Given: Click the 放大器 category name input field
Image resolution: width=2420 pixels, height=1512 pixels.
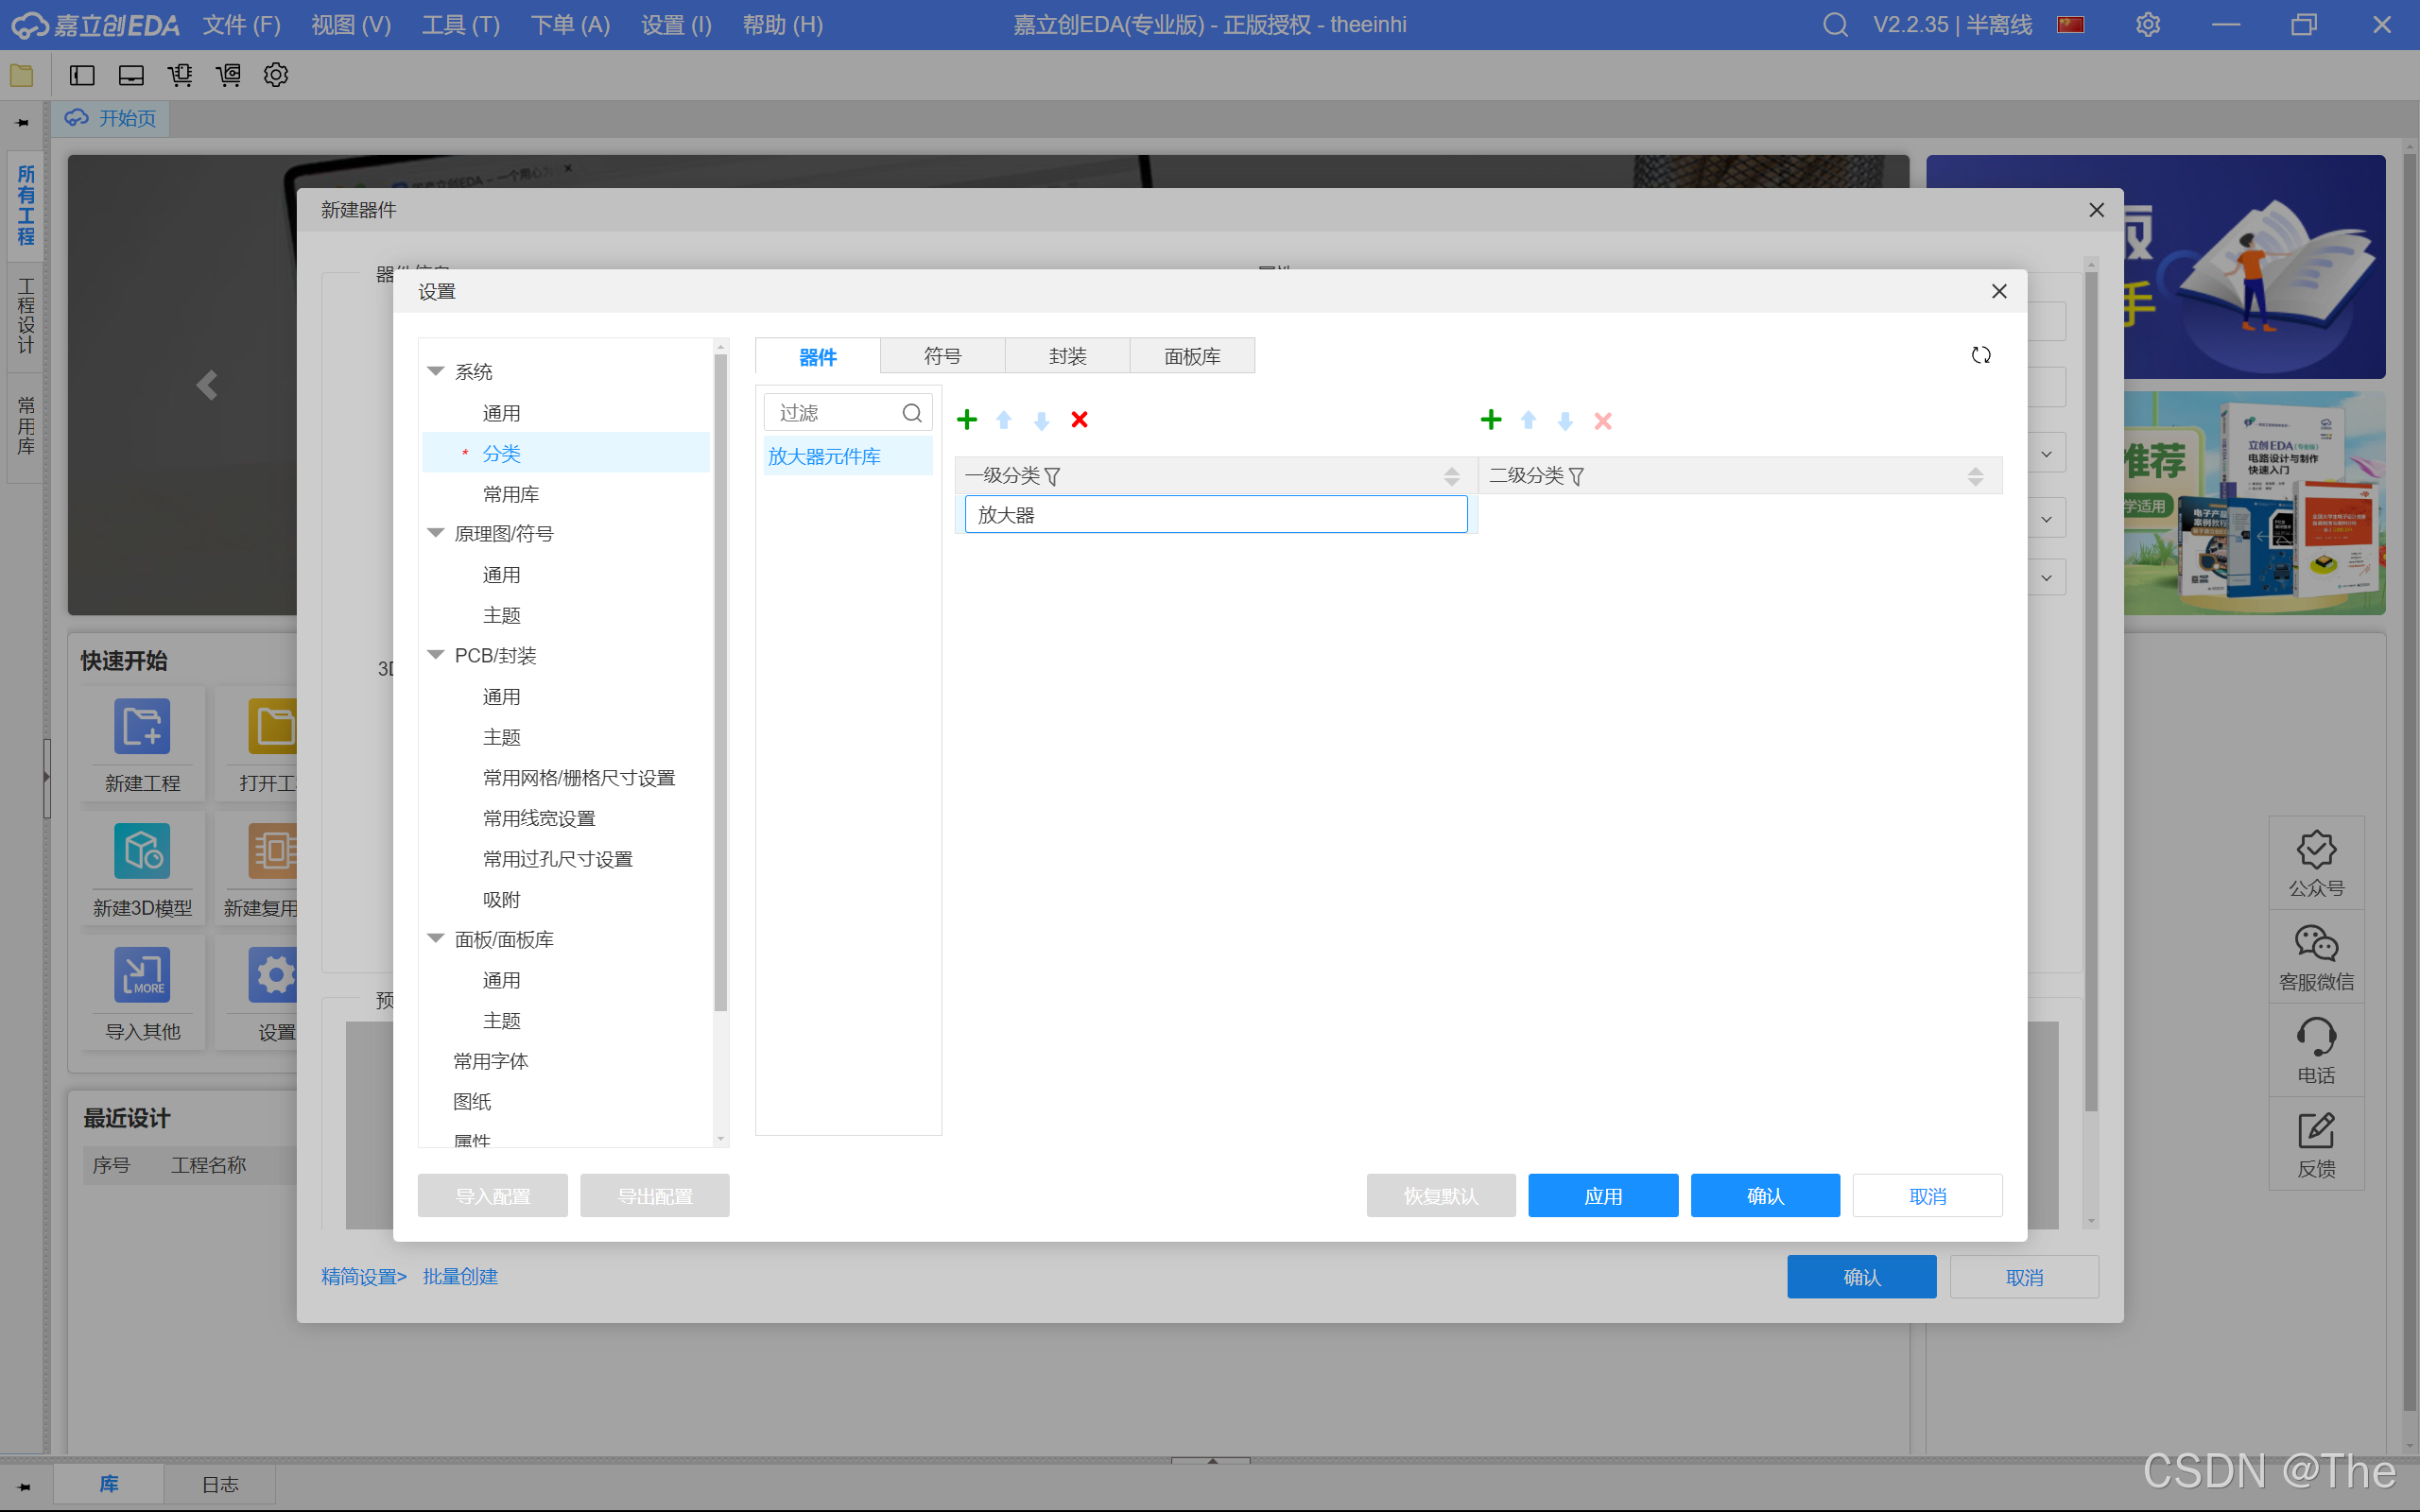Looking at the screenshot, I should [x=1215, y=515].
